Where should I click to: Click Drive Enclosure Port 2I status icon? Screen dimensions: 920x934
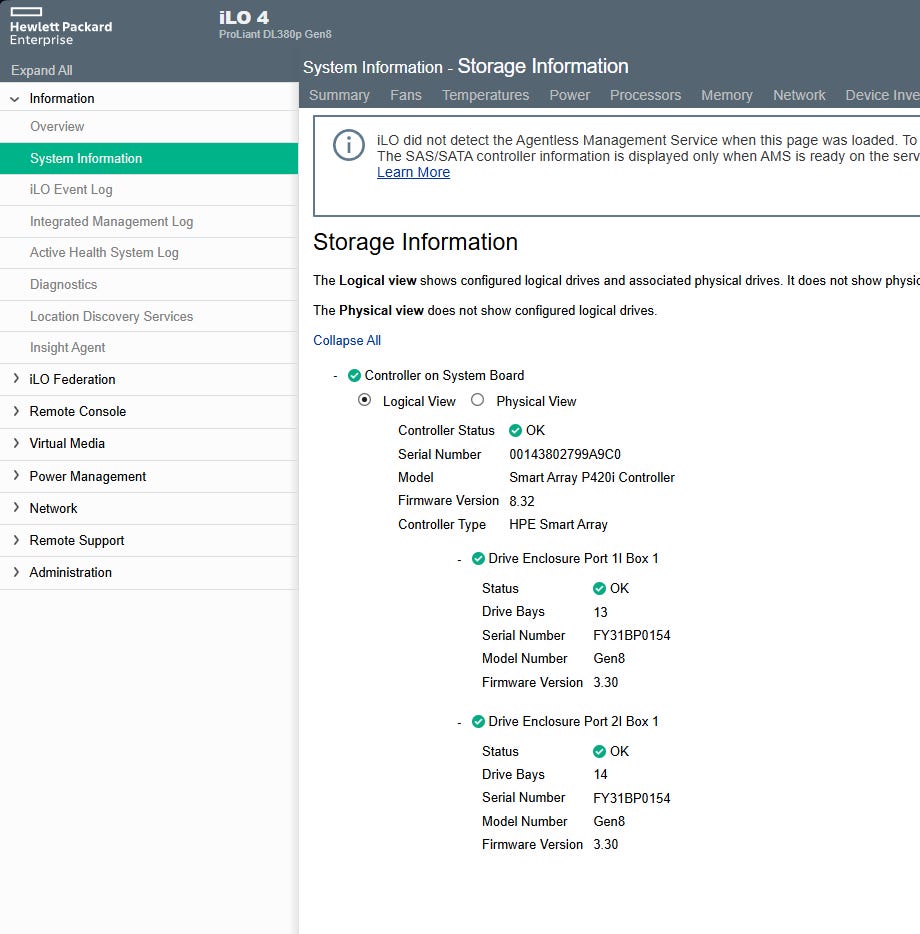coord(478,722)
